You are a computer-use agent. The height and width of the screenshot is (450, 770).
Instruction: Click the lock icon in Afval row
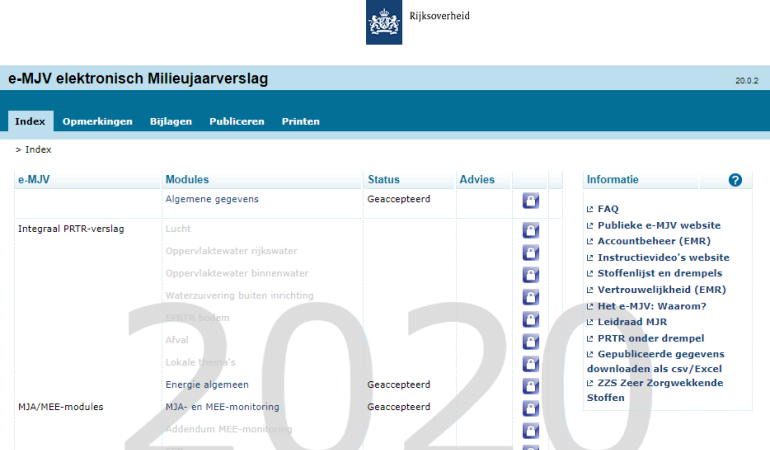click(530, 341)
